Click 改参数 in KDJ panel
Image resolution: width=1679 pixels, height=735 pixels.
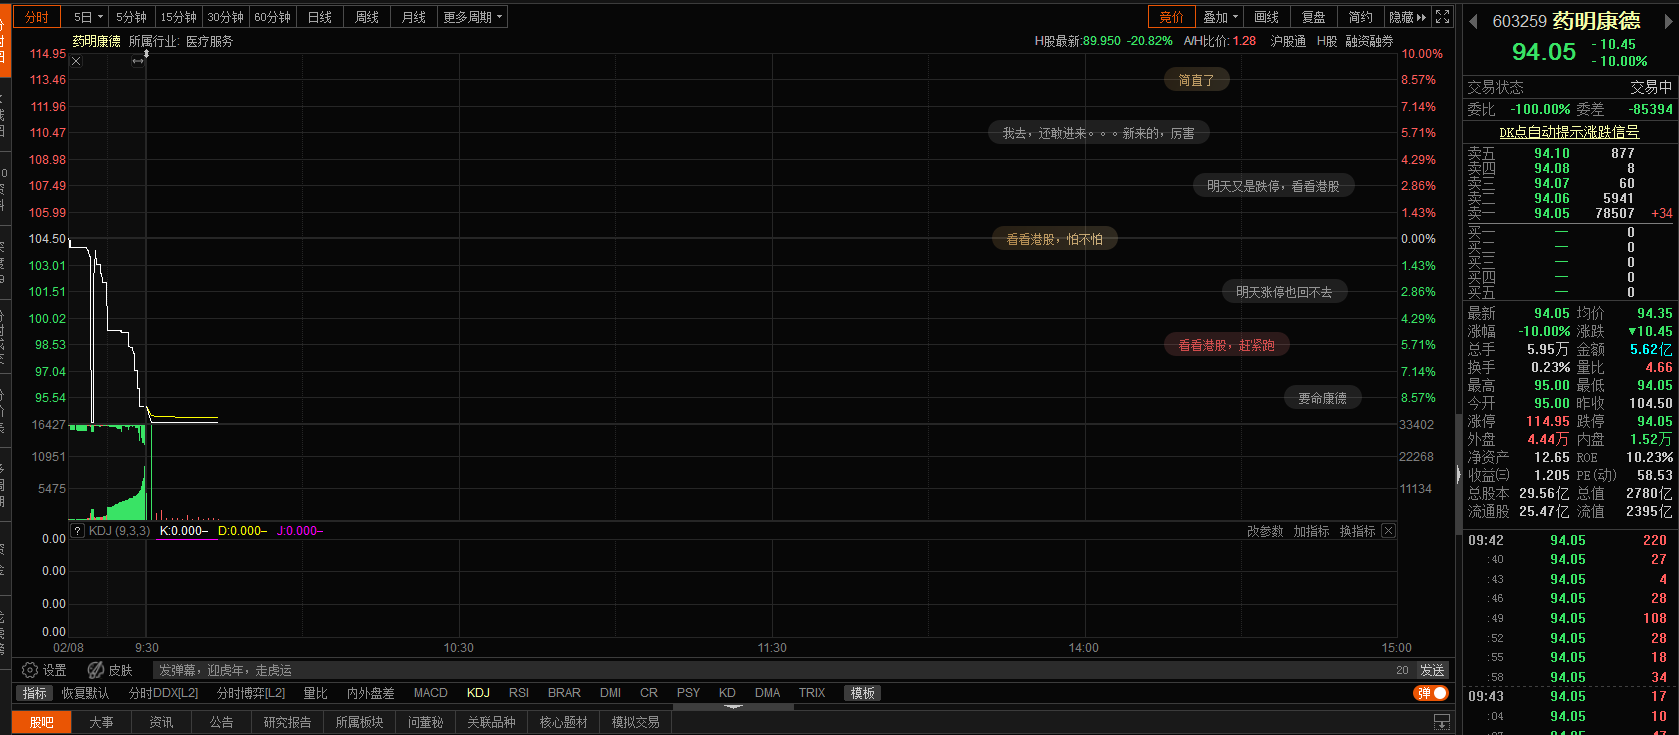click(1265, 531)
